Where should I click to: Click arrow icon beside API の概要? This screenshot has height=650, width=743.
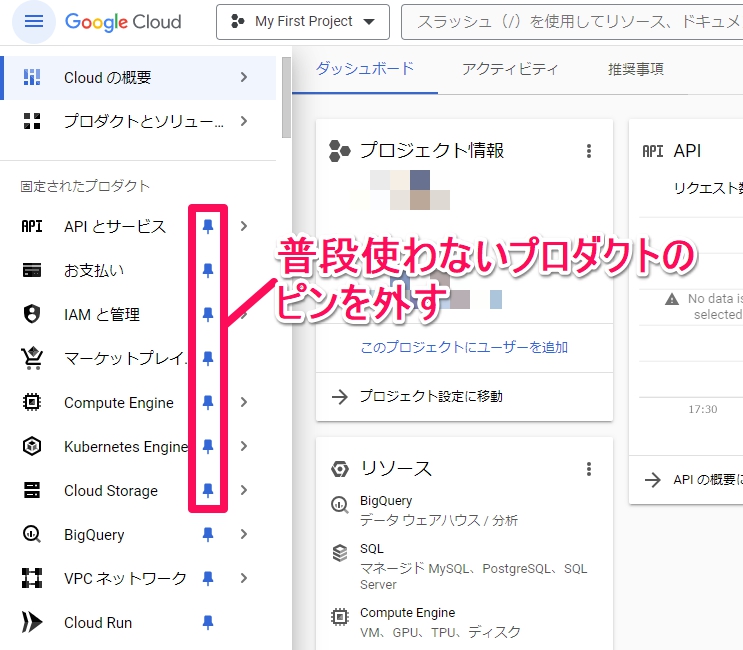[652, 480]
